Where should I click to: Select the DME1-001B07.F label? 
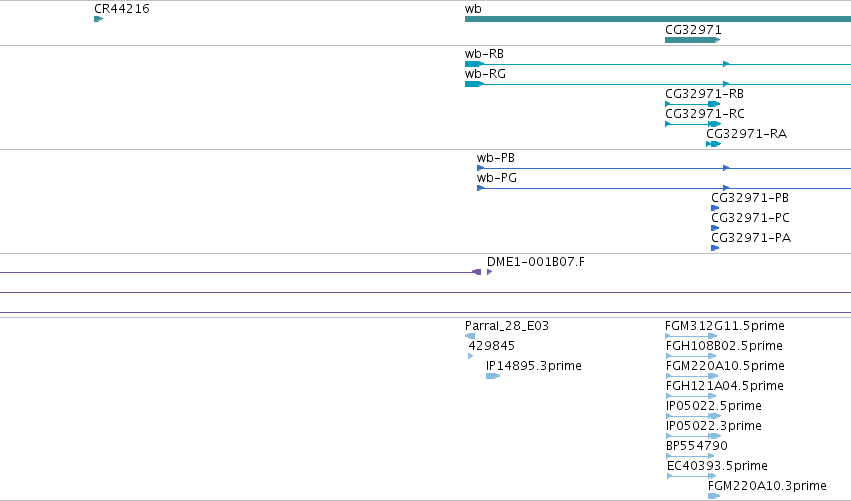536,262
